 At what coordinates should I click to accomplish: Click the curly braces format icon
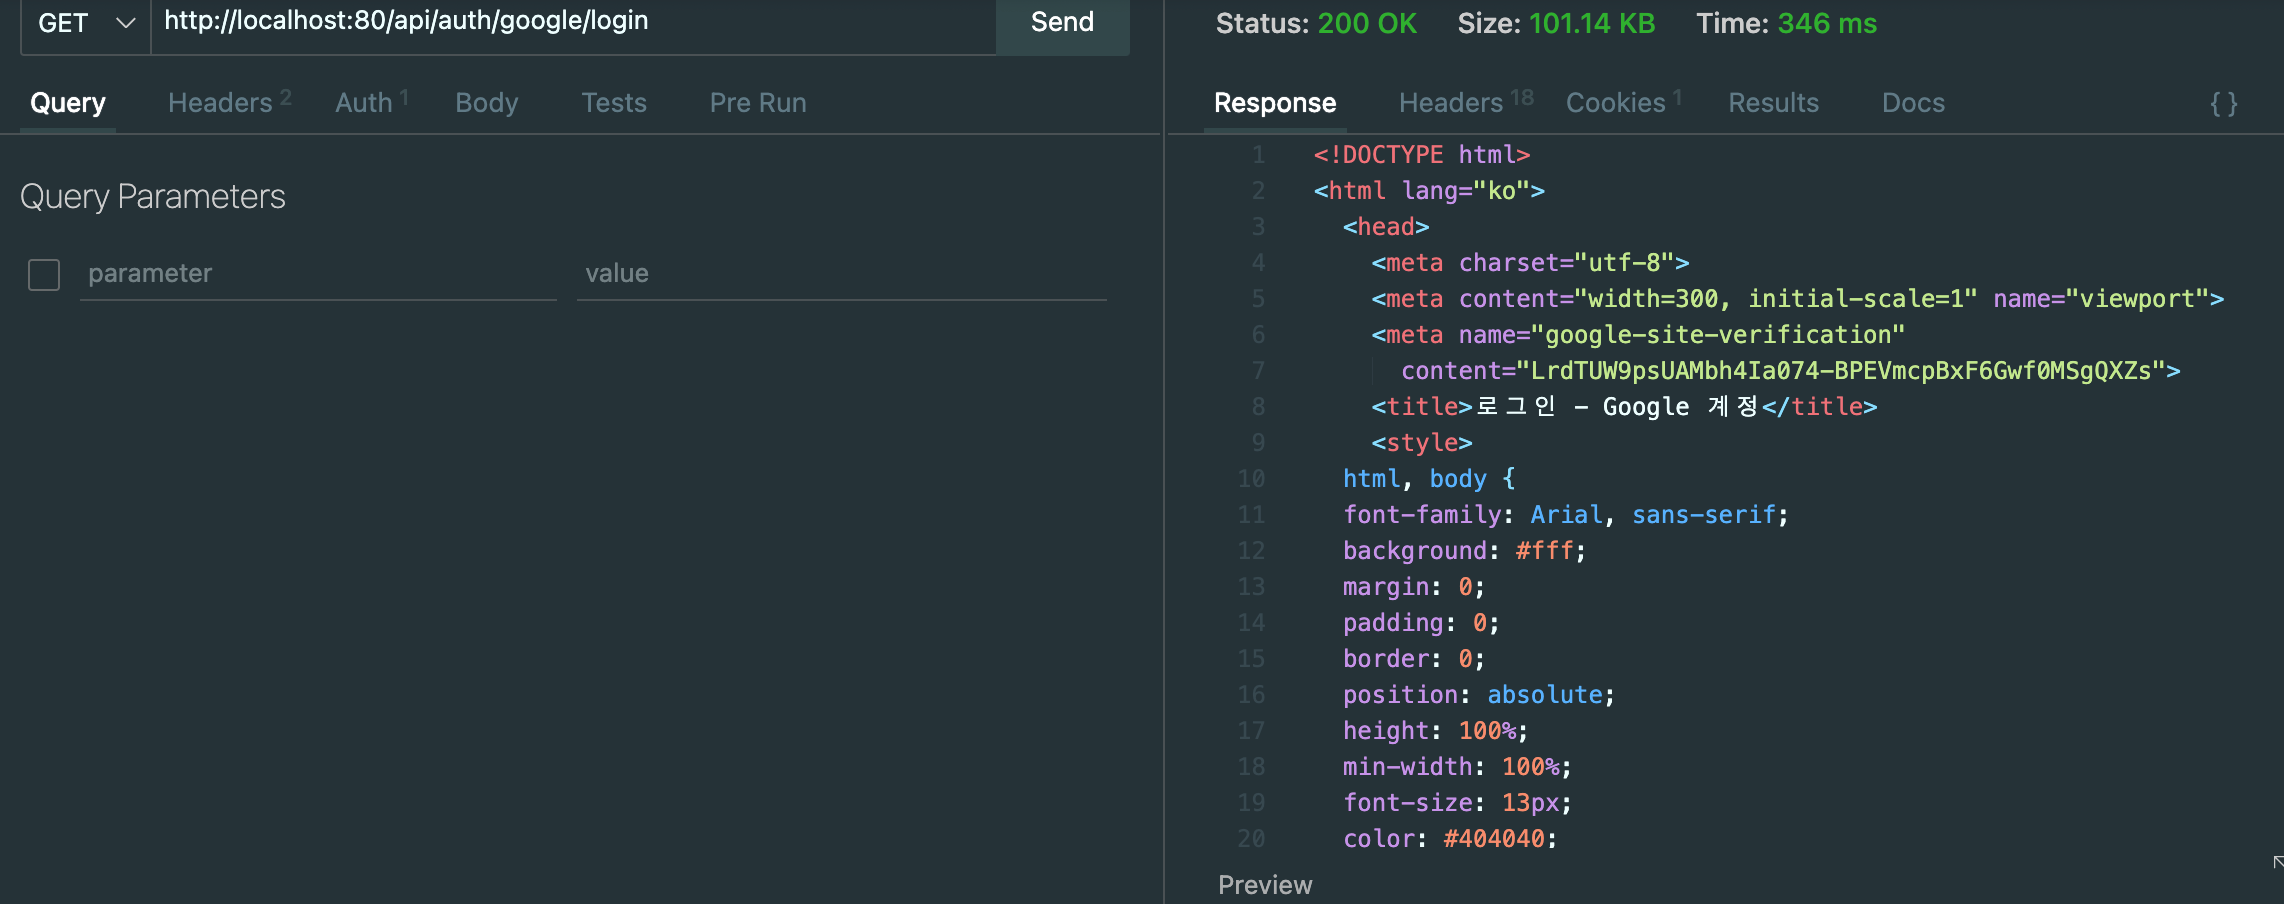coord(2224,103)
